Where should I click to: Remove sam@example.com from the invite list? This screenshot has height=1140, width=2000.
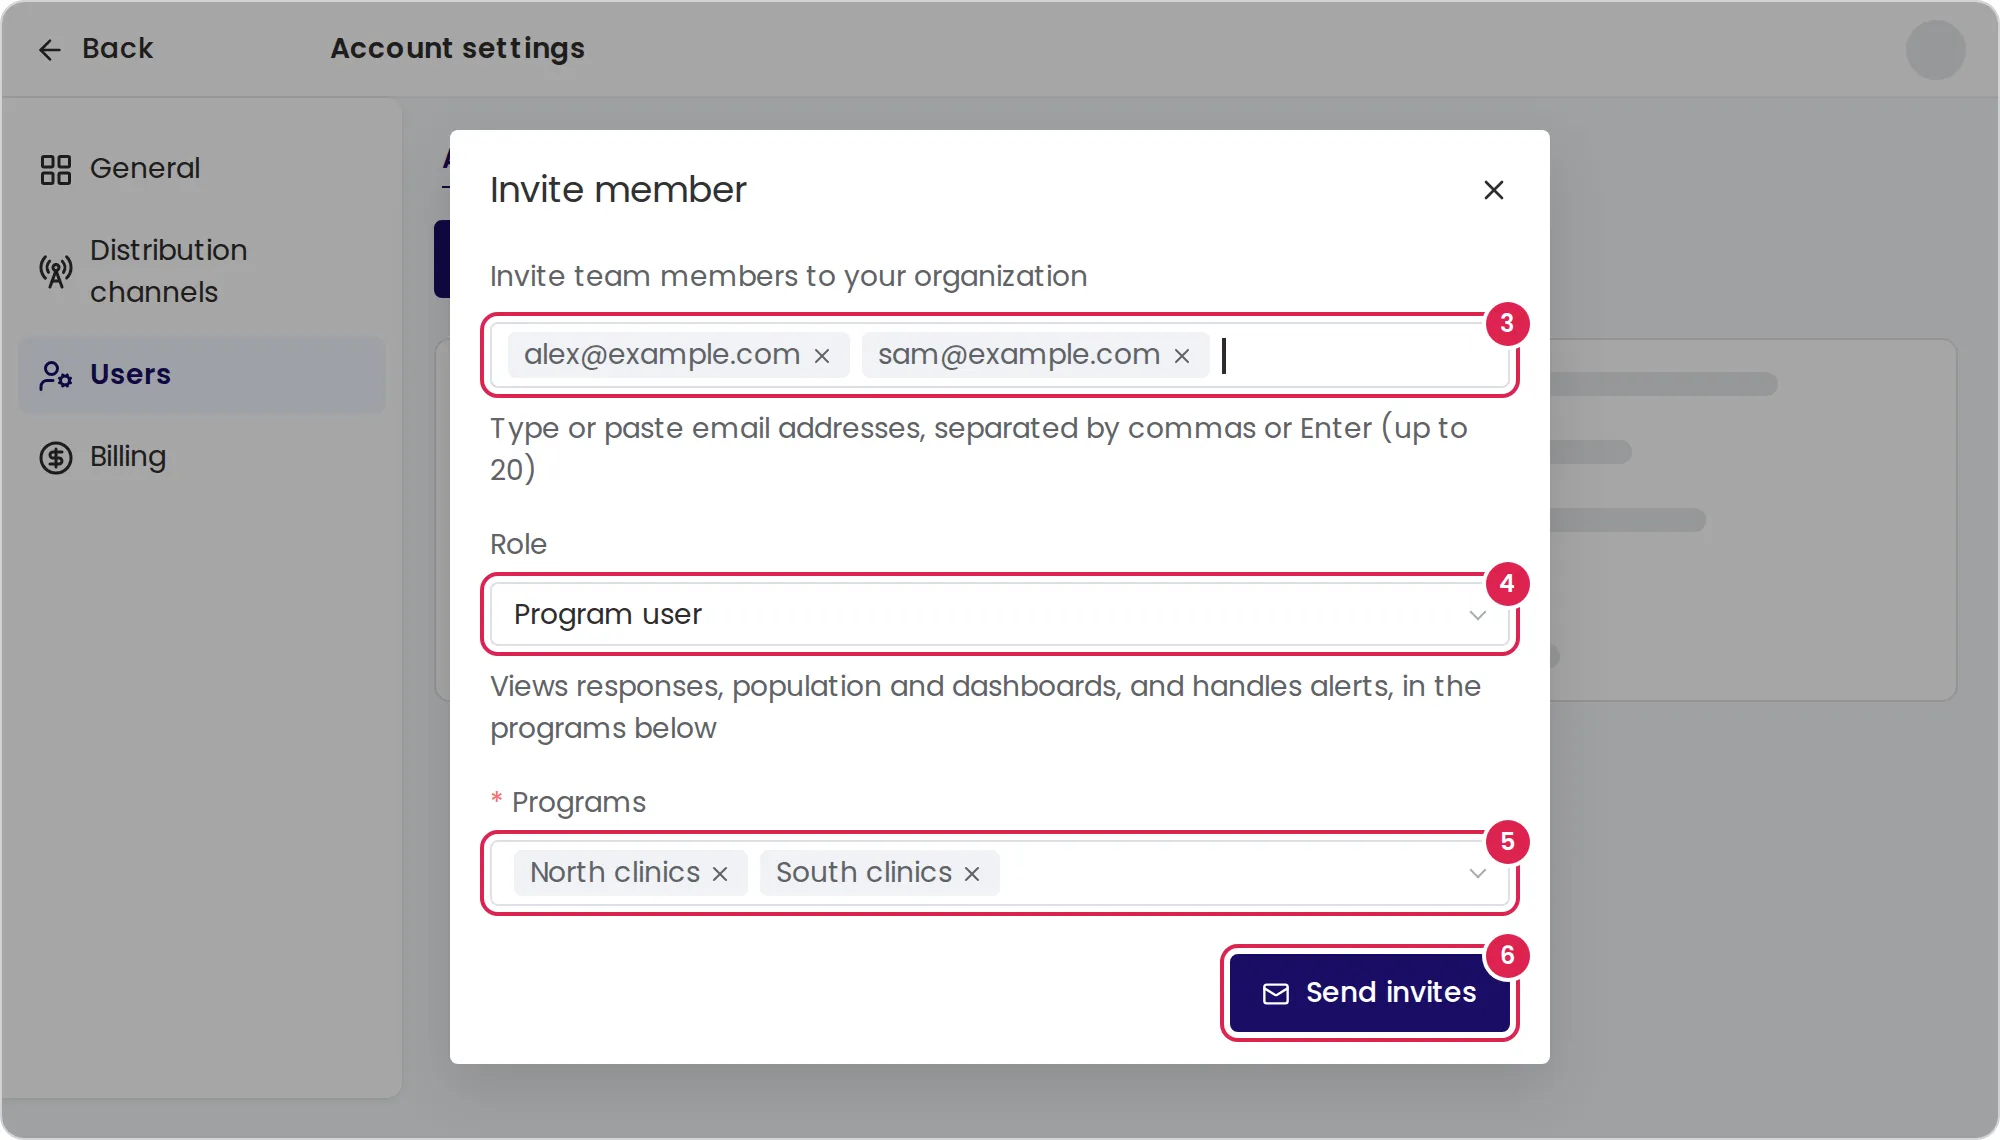1182,356
